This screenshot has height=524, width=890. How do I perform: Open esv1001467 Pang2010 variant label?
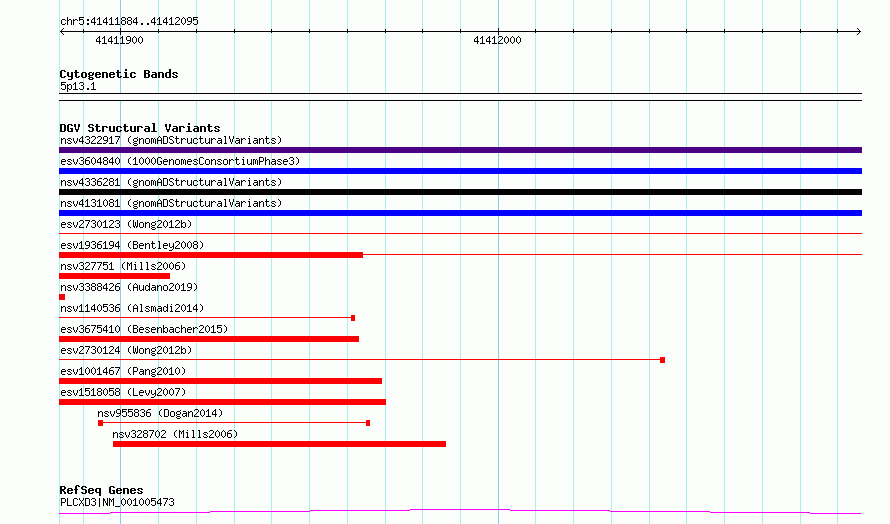(123, 371)
